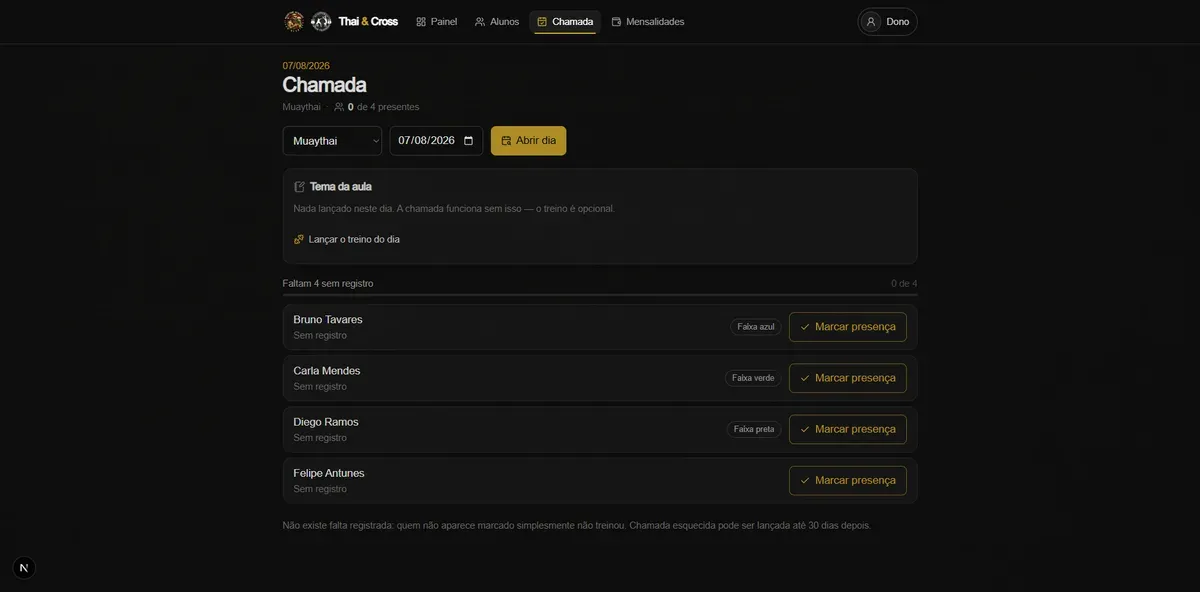This screenshot has height=592, width=1200.
Task: Click the Faixa preta badge
Action: [x=754, y=429]
